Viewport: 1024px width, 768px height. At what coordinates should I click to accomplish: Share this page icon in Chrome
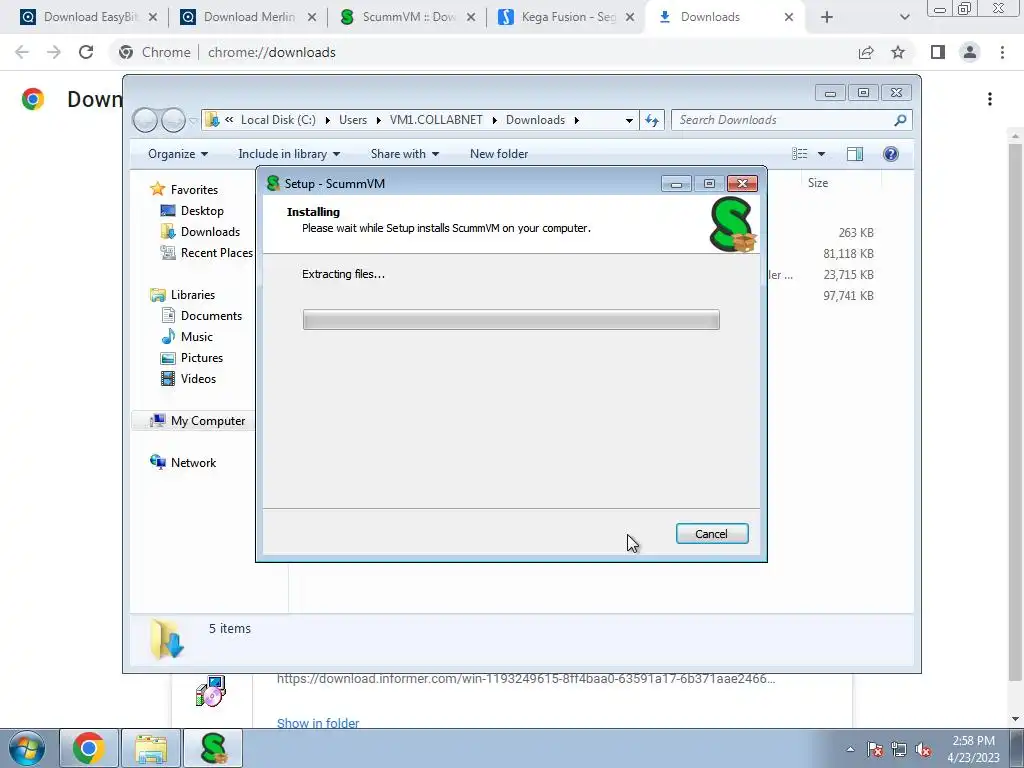[x=866, y=52]
